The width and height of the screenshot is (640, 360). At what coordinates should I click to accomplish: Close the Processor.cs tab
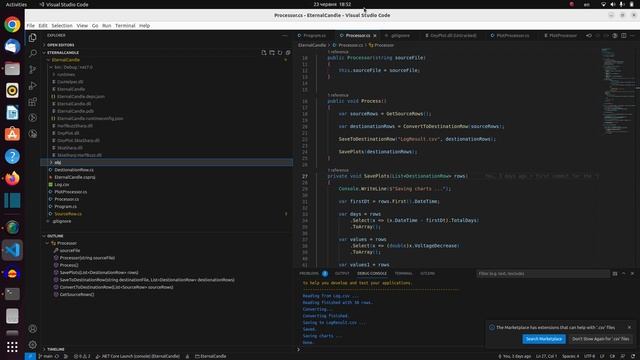click(375, 36)
